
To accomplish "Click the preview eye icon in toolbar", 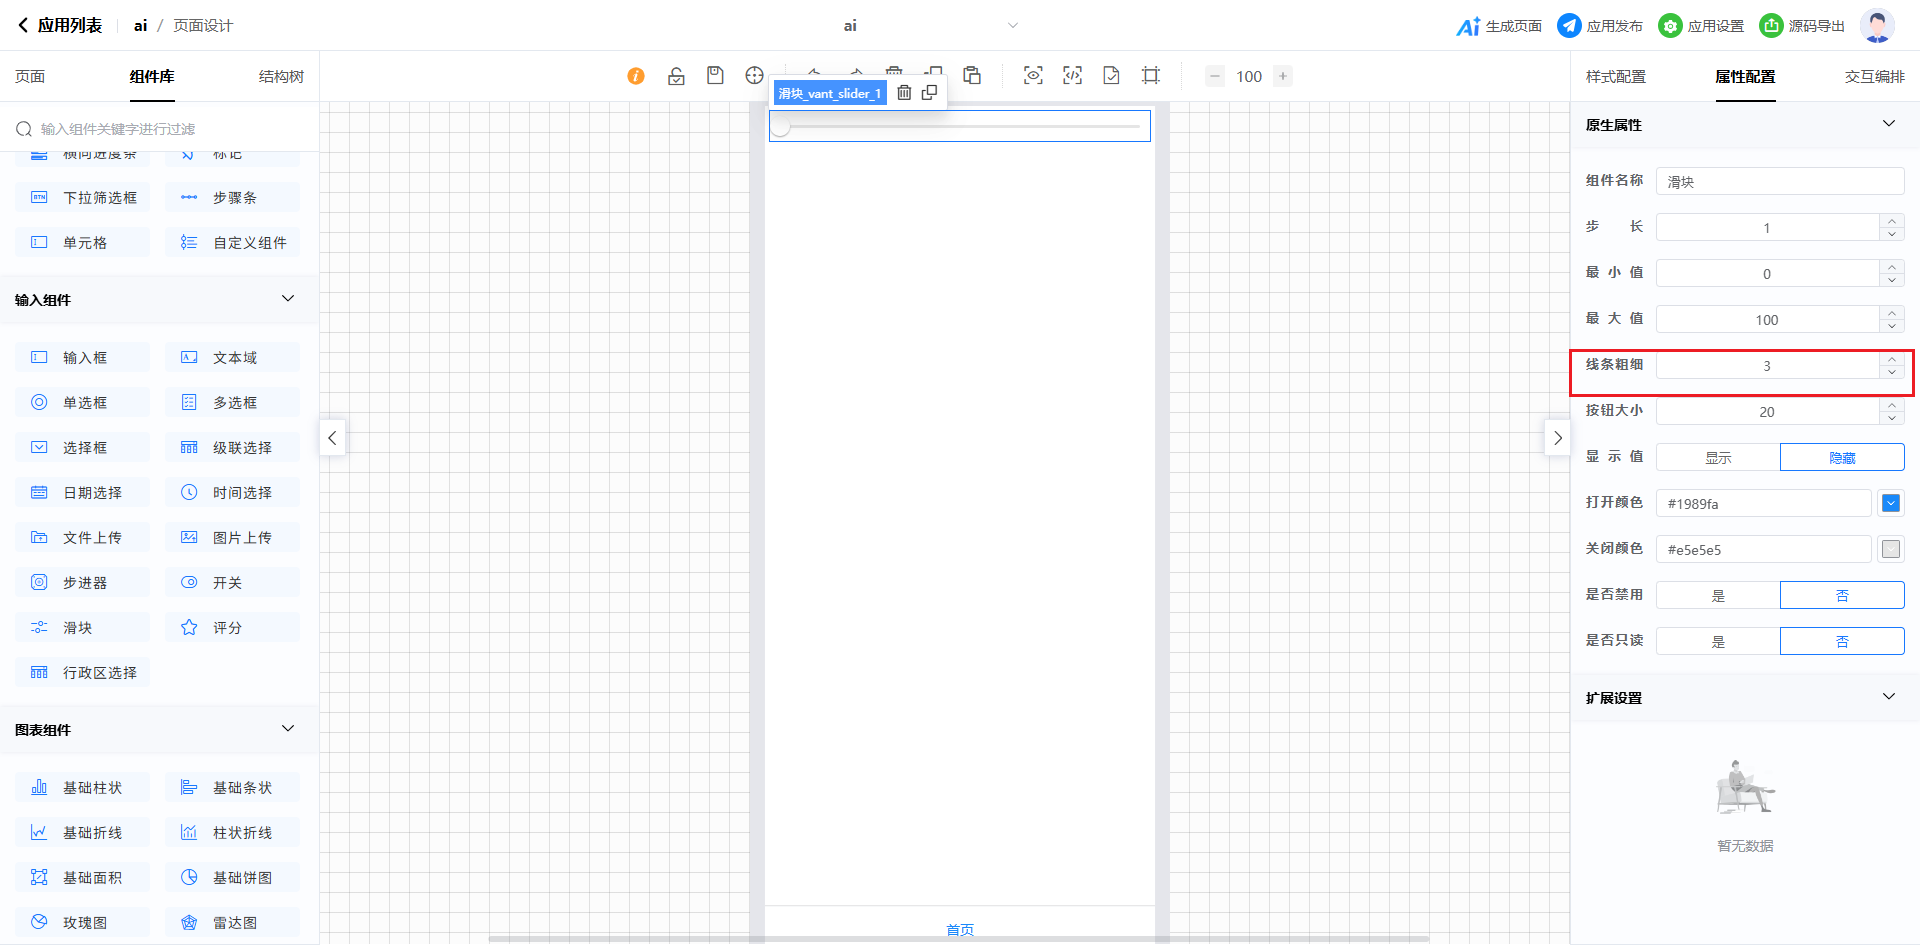I will [1033, 76].
